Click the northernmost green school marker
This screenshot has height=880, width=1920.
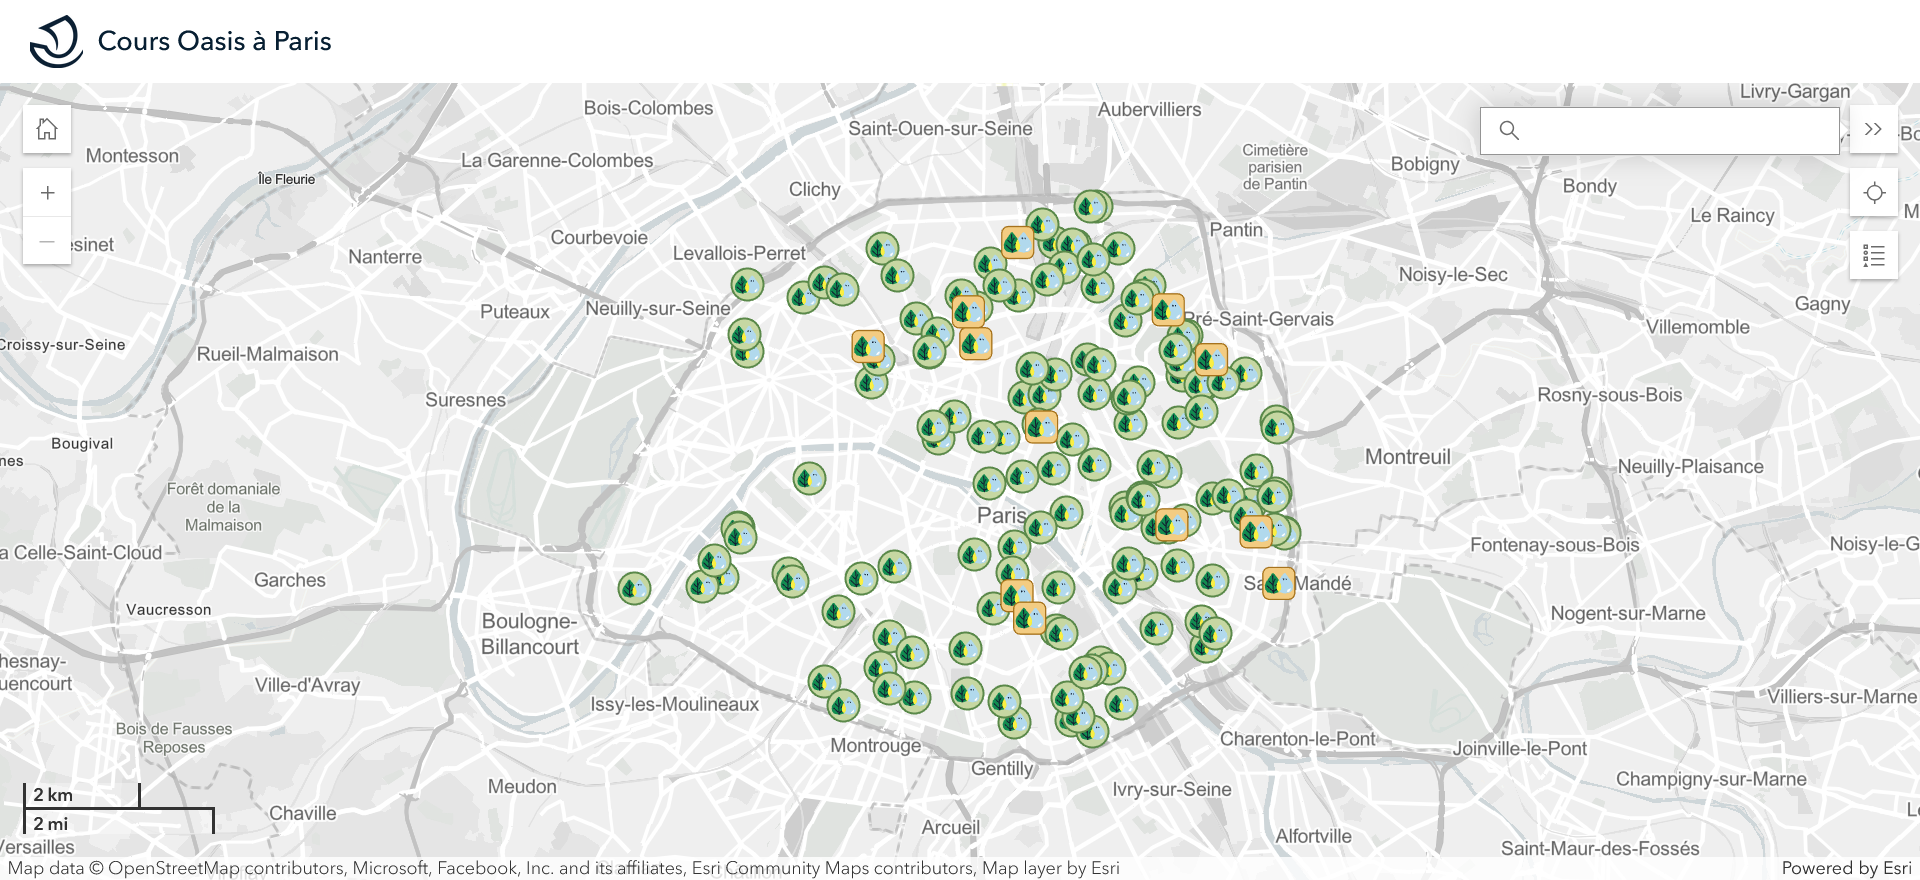[x=1091, y=206]
